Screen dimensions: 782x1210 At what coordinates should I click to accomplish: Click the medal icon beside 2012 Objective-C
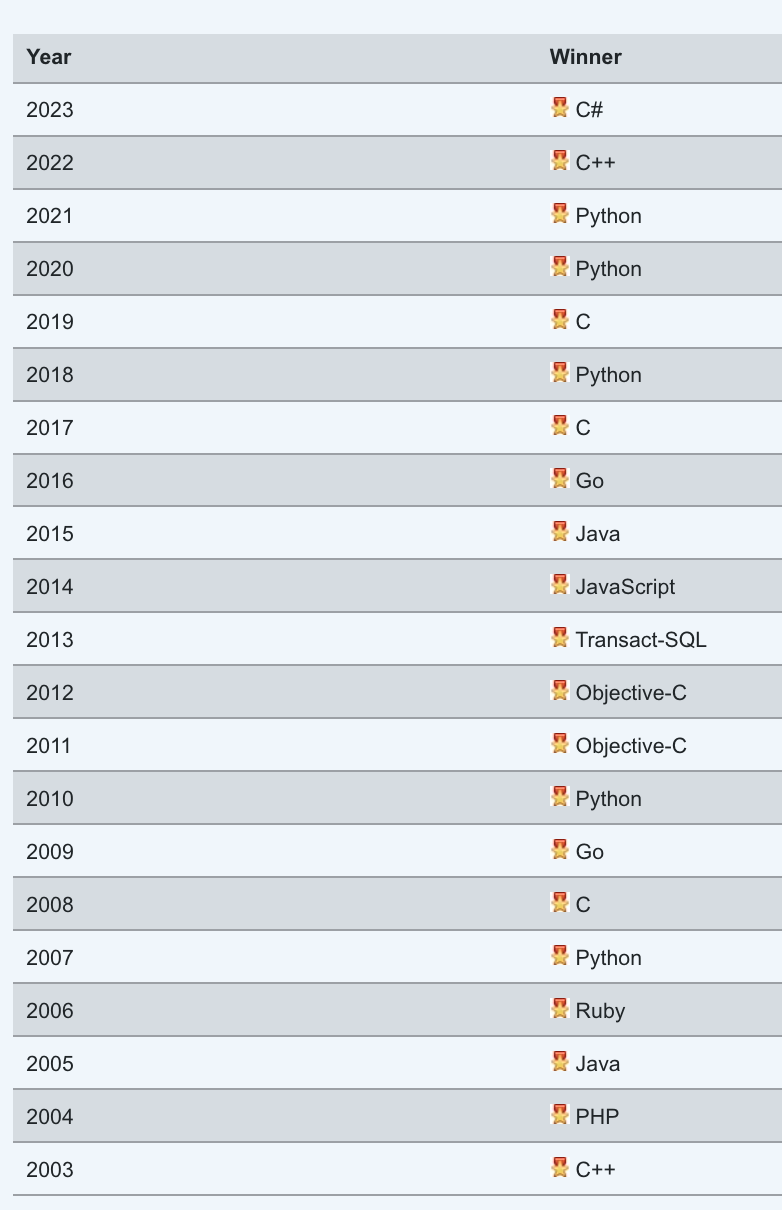[x=560, y=691]
